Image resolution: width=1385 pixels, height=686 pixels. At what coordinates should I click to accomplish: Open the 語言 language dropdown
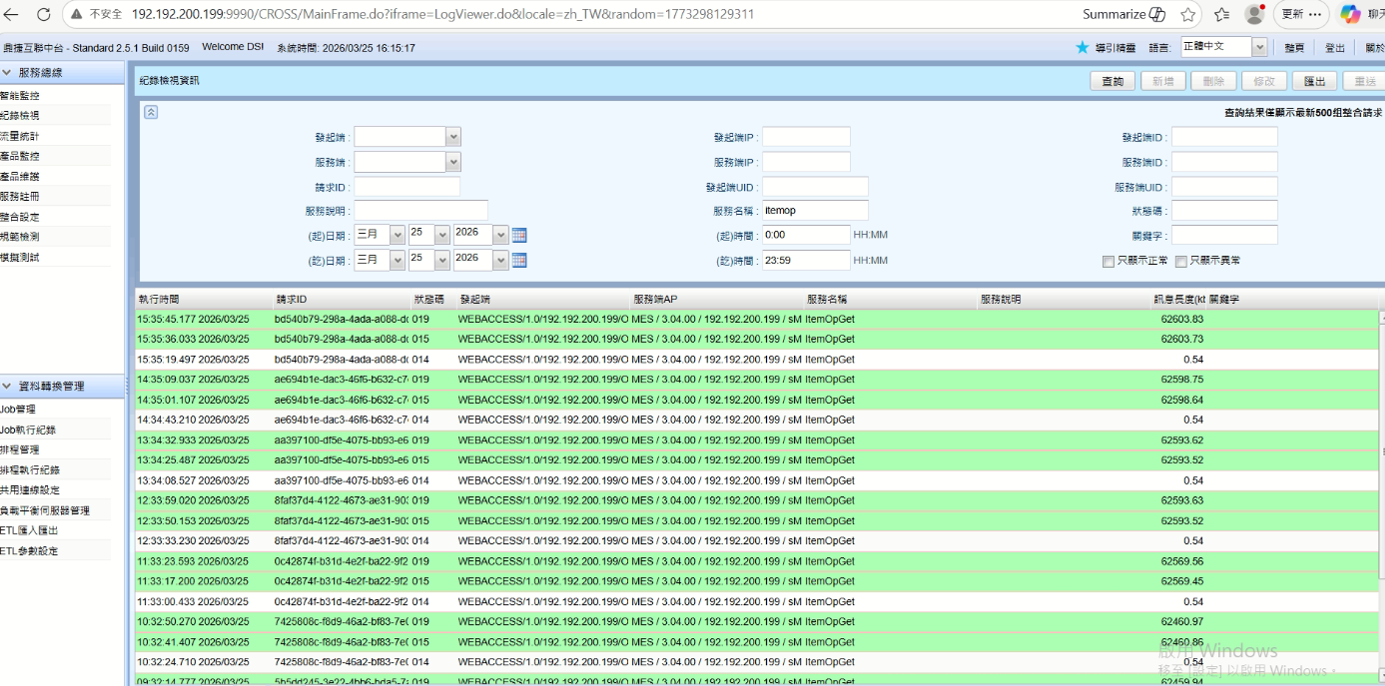tap(1259, 47)
